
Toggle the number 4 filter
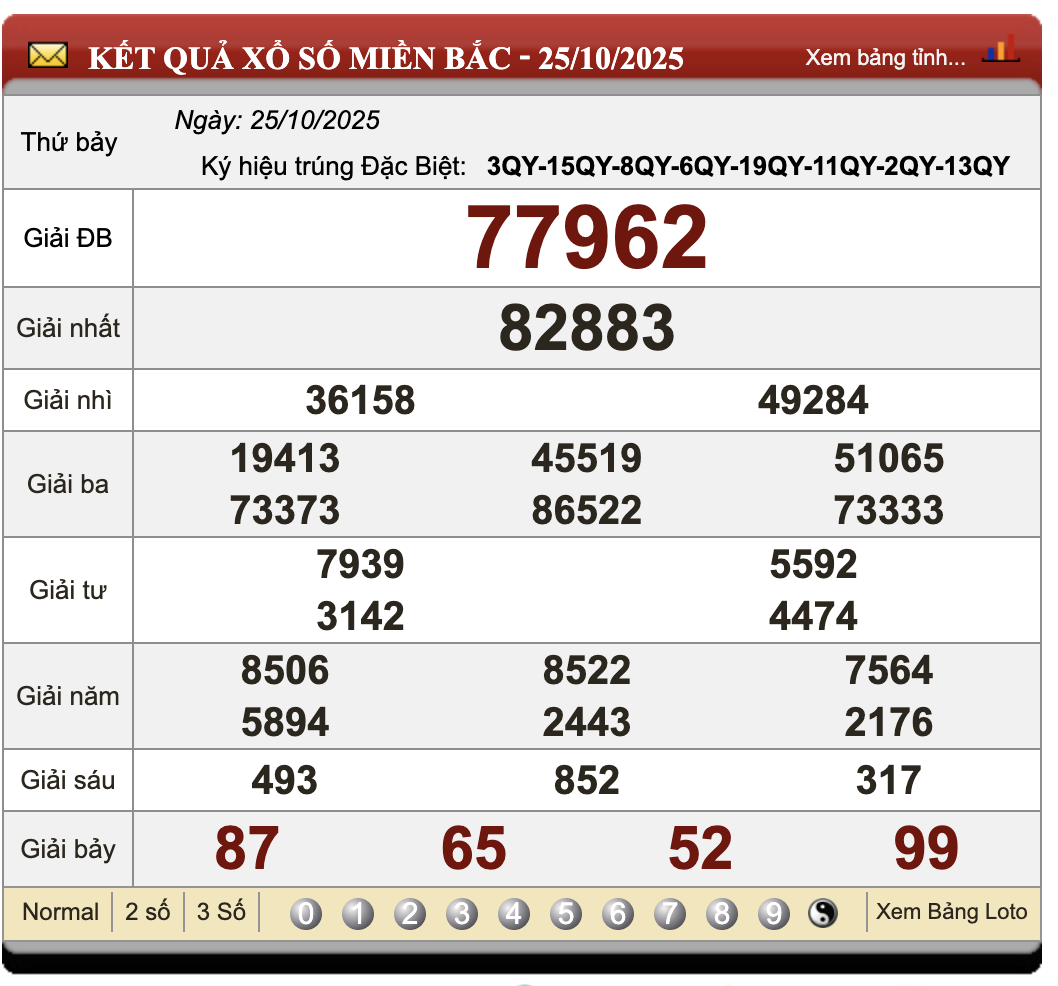(513, 912)
